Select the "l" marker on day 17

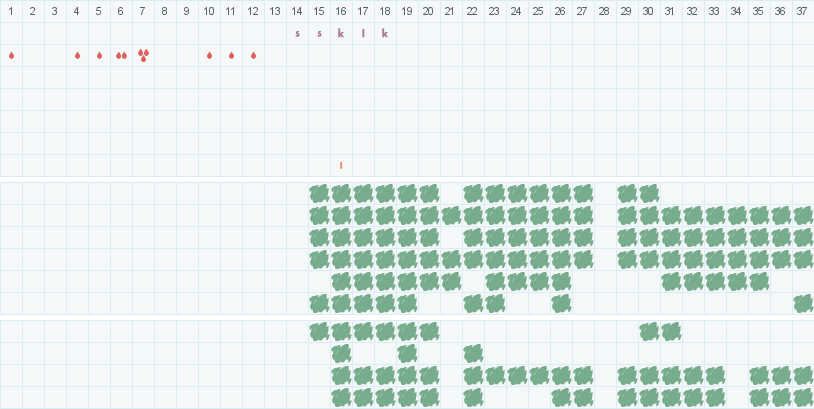click(x=363, y=33)
